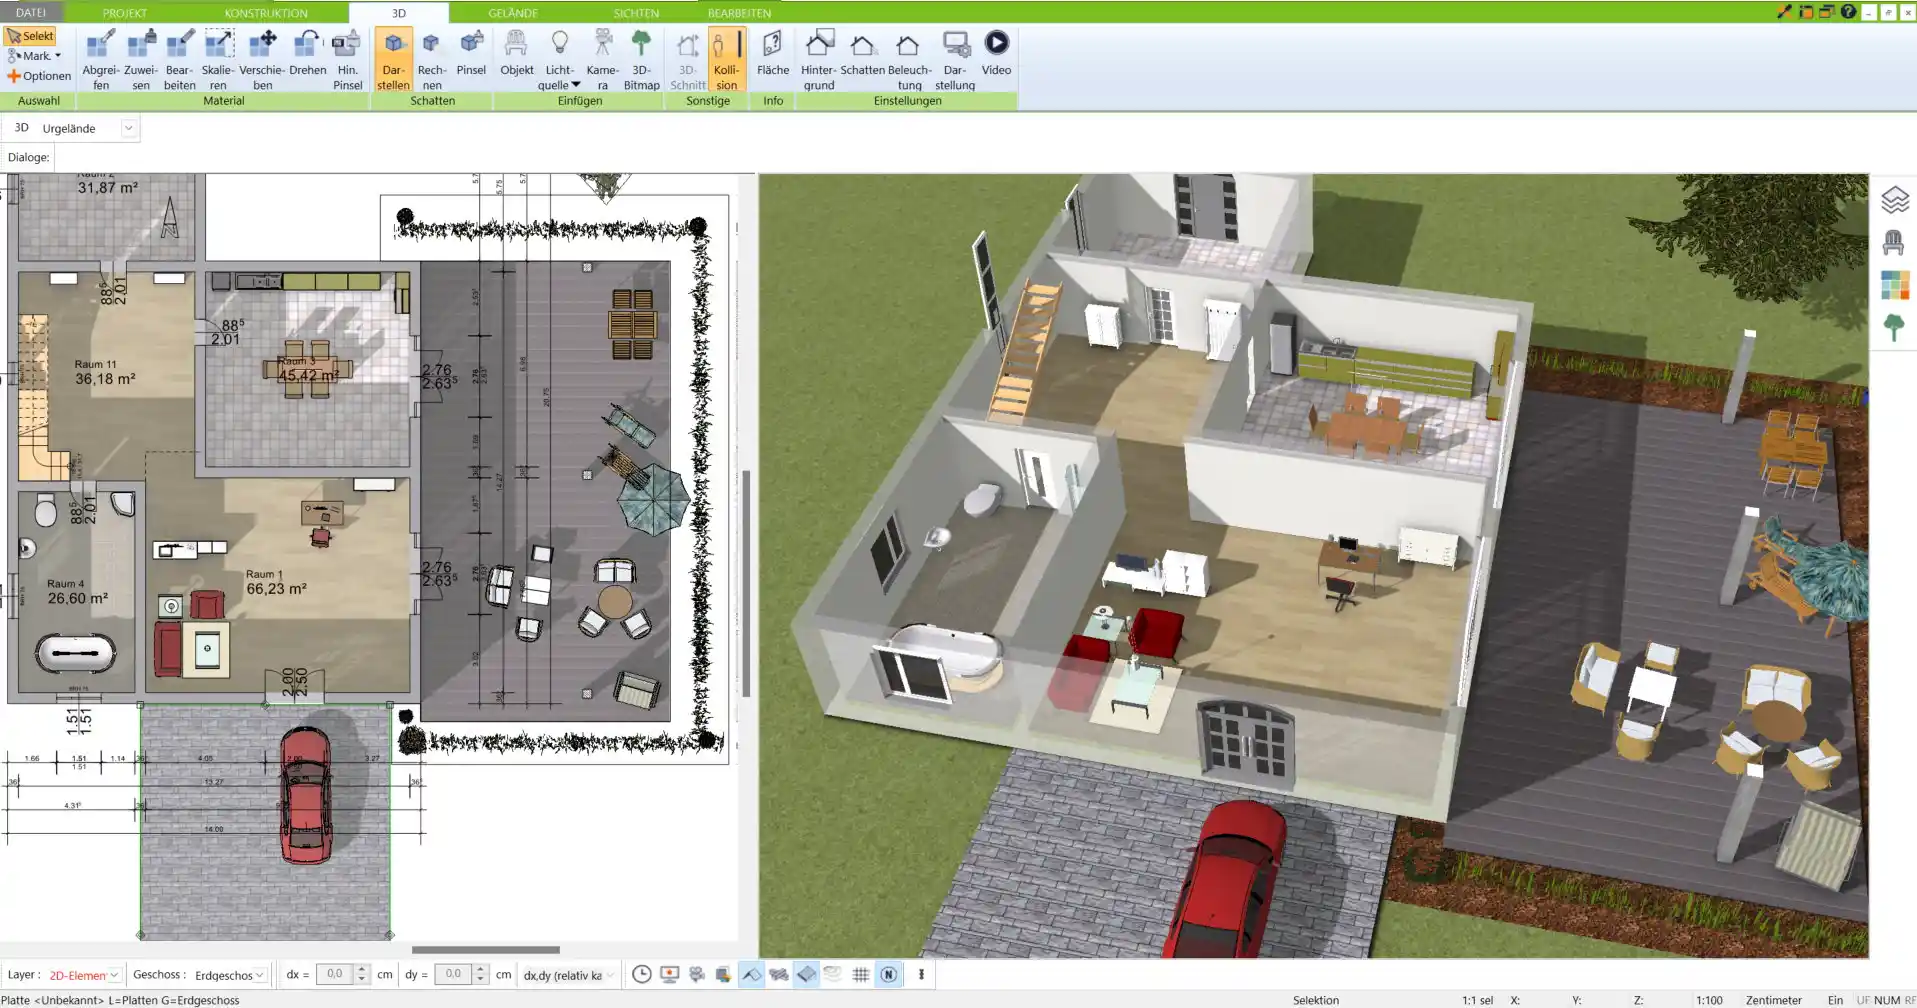This screenshot has width=1917, height=1008.
Task: Insert a Kamera
Action: pyautogui.click(x=602, y=60)
